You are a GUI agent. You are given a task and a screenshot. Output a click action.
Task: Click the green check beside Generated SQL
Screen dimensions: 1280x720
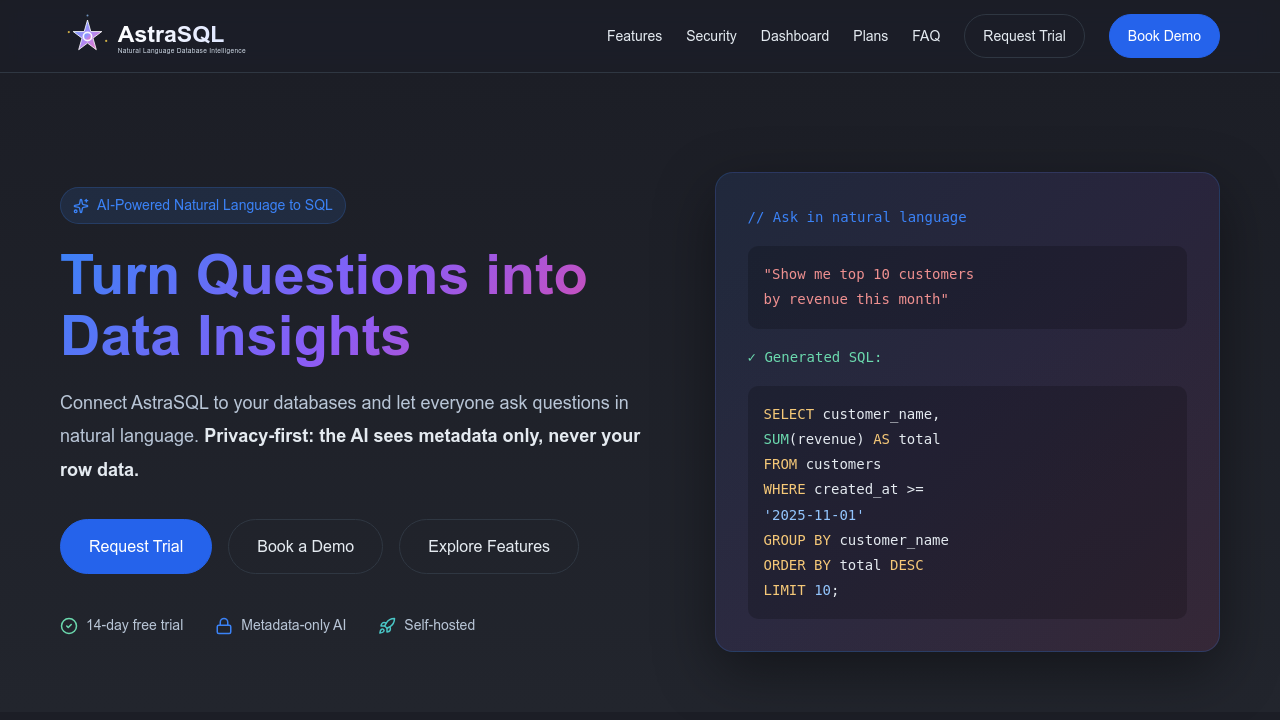click(752, 357)
